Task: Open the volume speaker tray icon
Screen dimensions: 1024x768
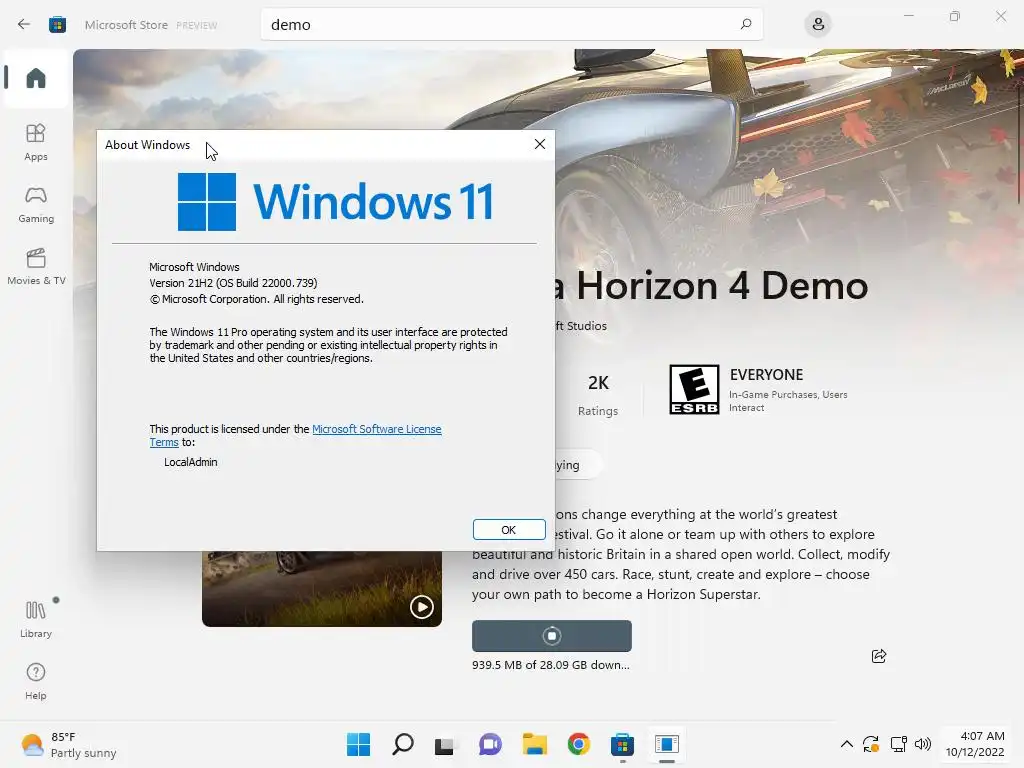Action: coord(923,744)
